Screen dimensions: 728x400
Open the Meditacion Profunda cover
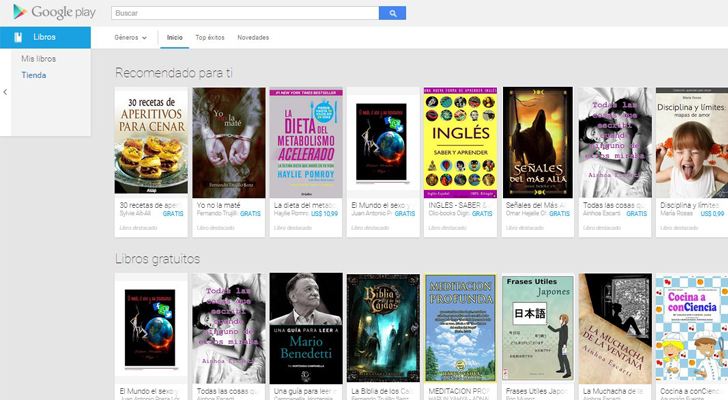pos(460,328)
